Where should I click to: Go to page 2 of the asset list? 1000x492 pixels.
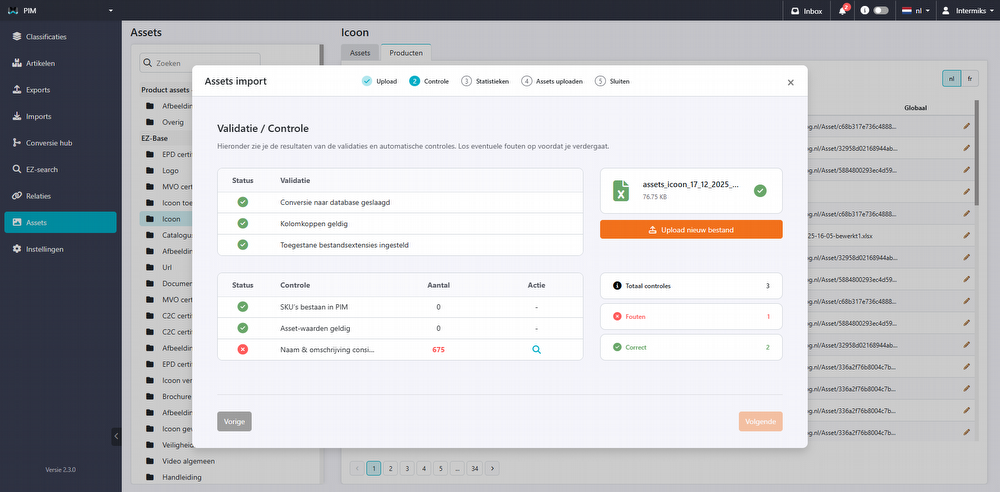pos(390,467)
